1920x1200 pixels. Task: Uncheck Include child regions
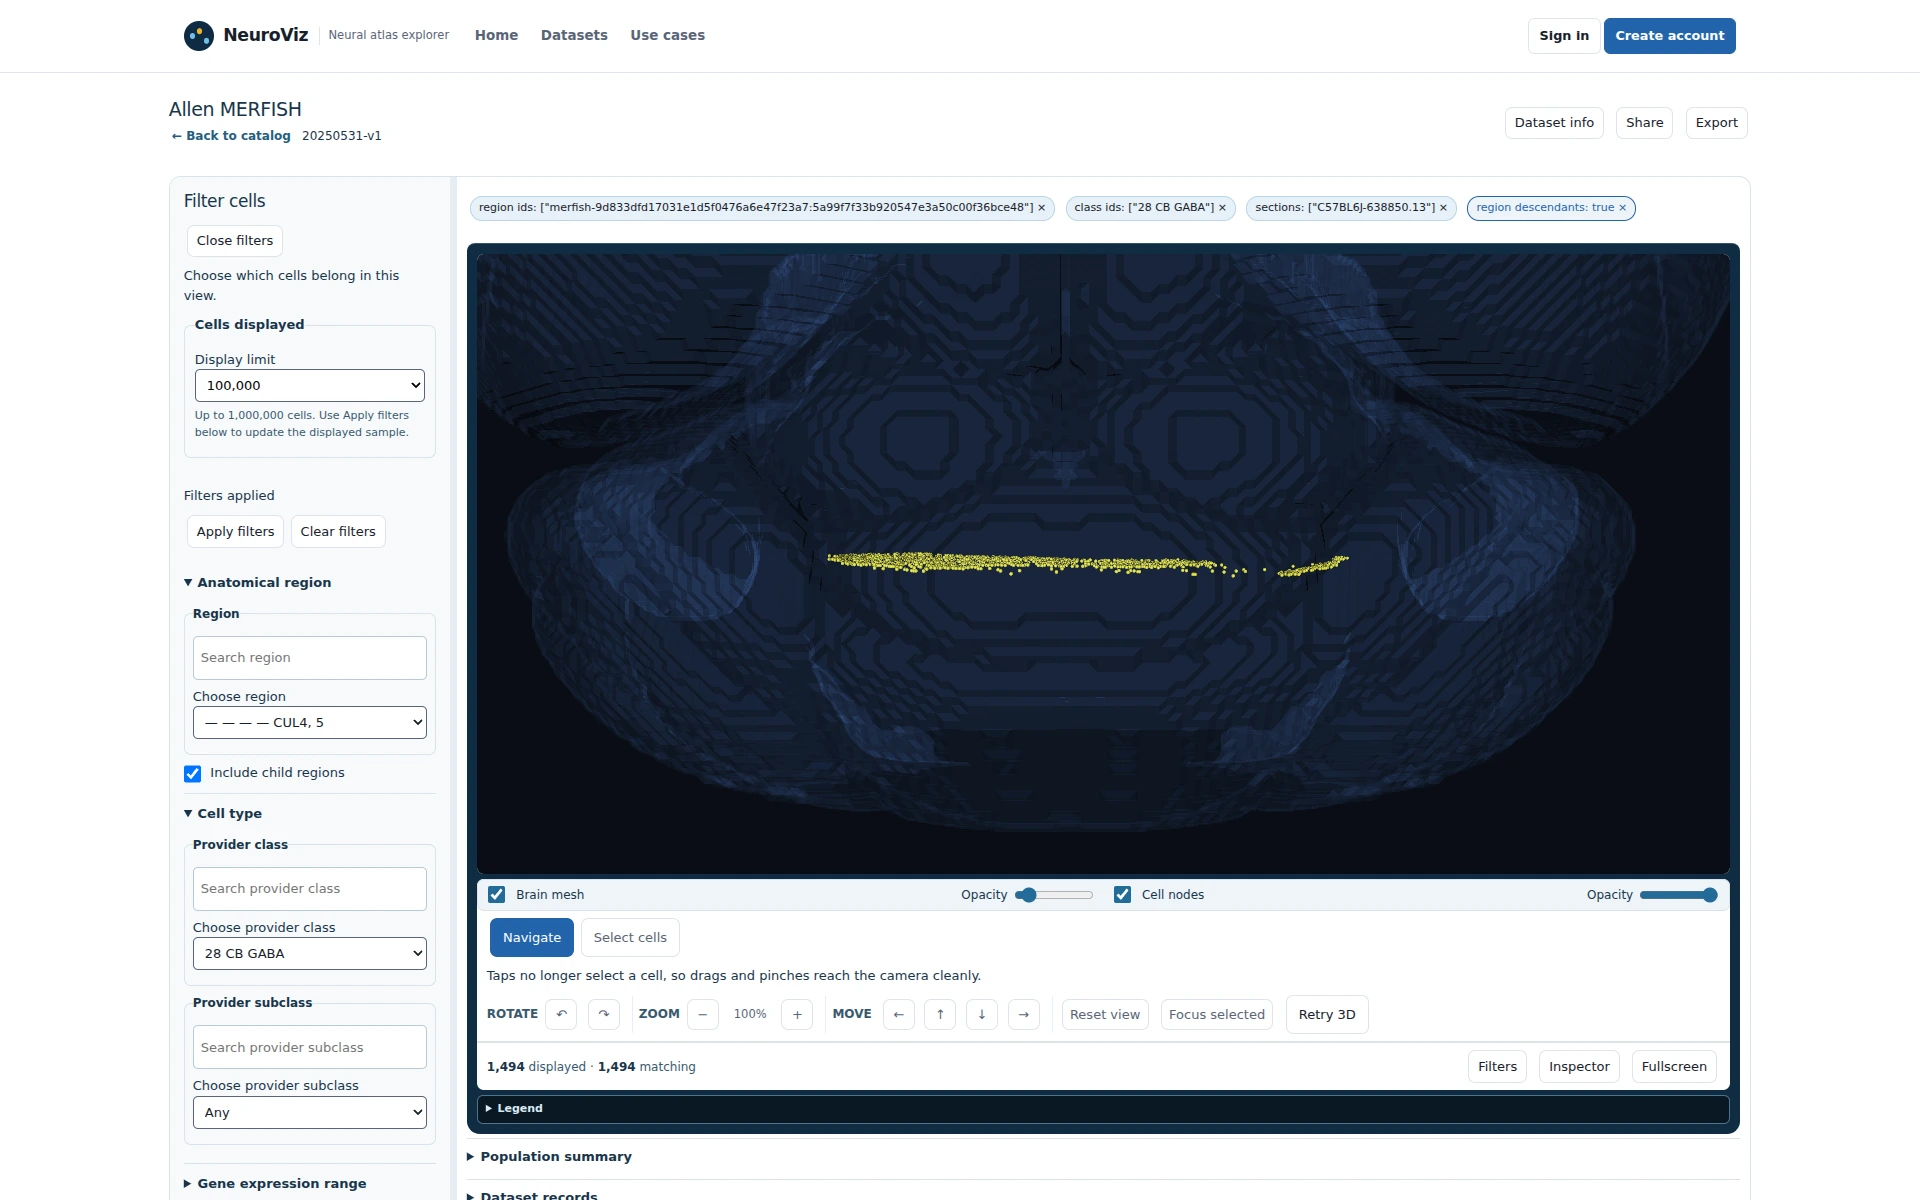coord(193,773)
